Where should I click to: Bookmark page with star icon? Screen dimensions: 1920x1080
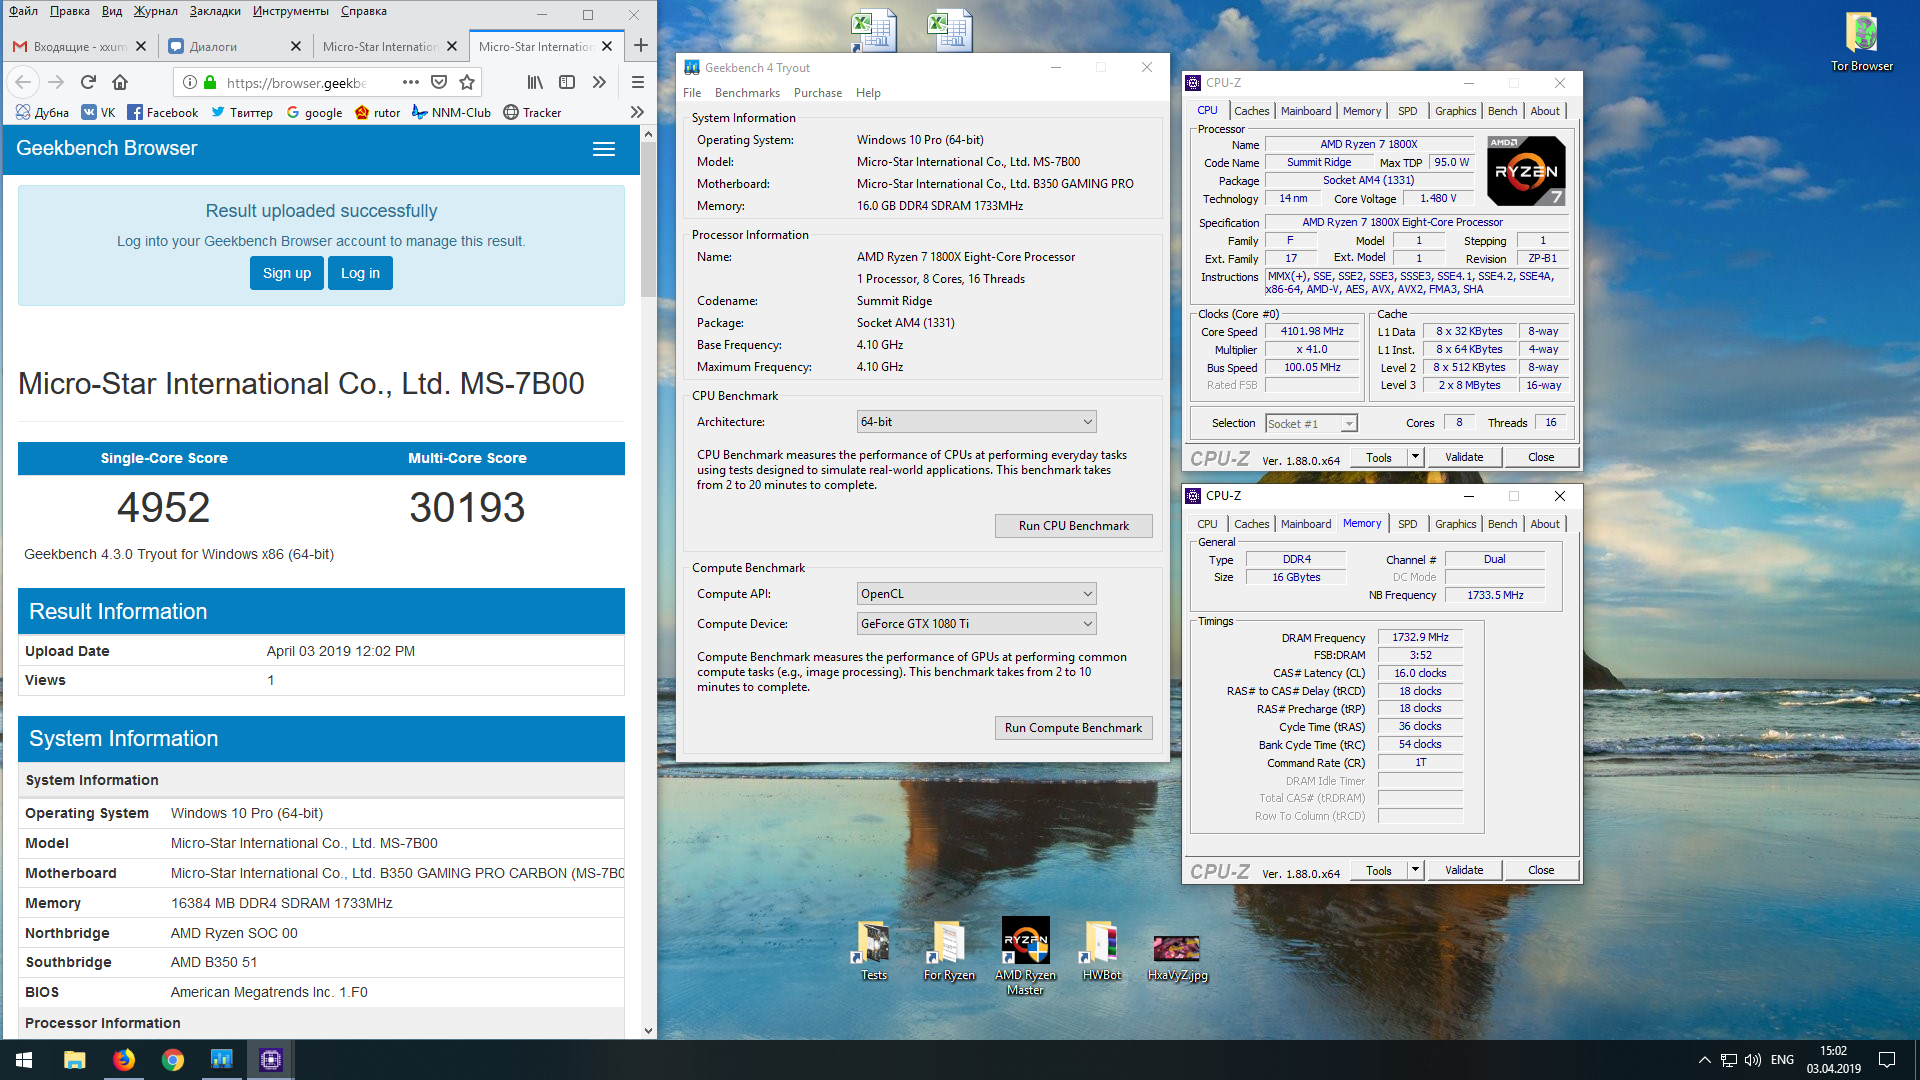467,82
